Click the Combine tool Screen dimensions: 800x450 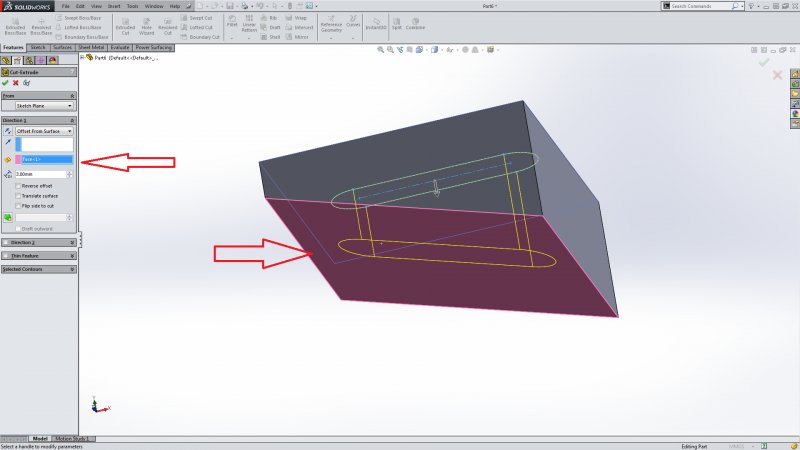(x=415, y=24)
